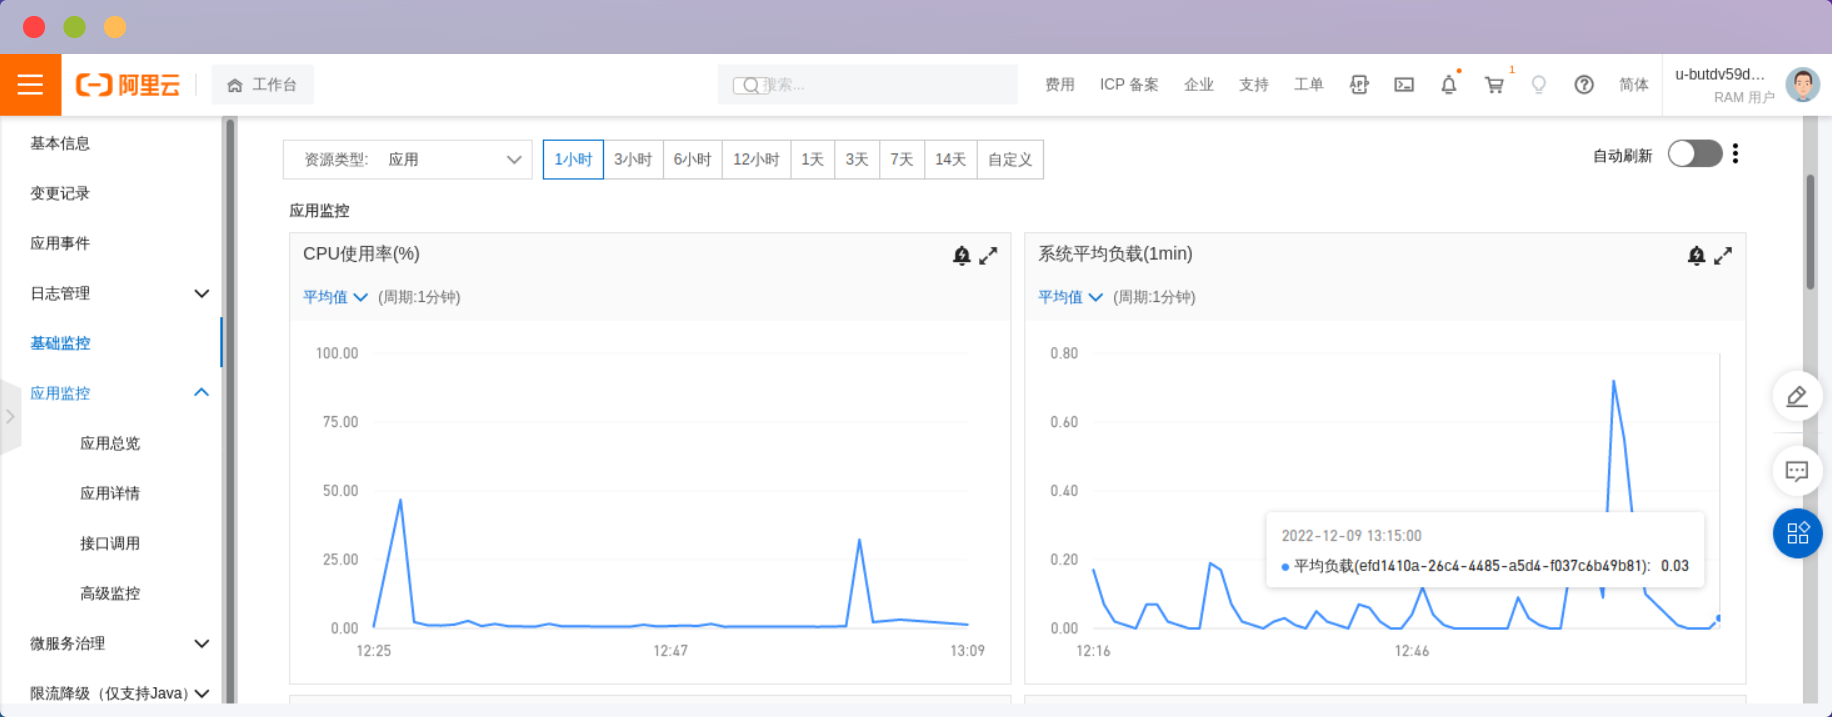Click the lightbulb tips icon

point(1539,85)
